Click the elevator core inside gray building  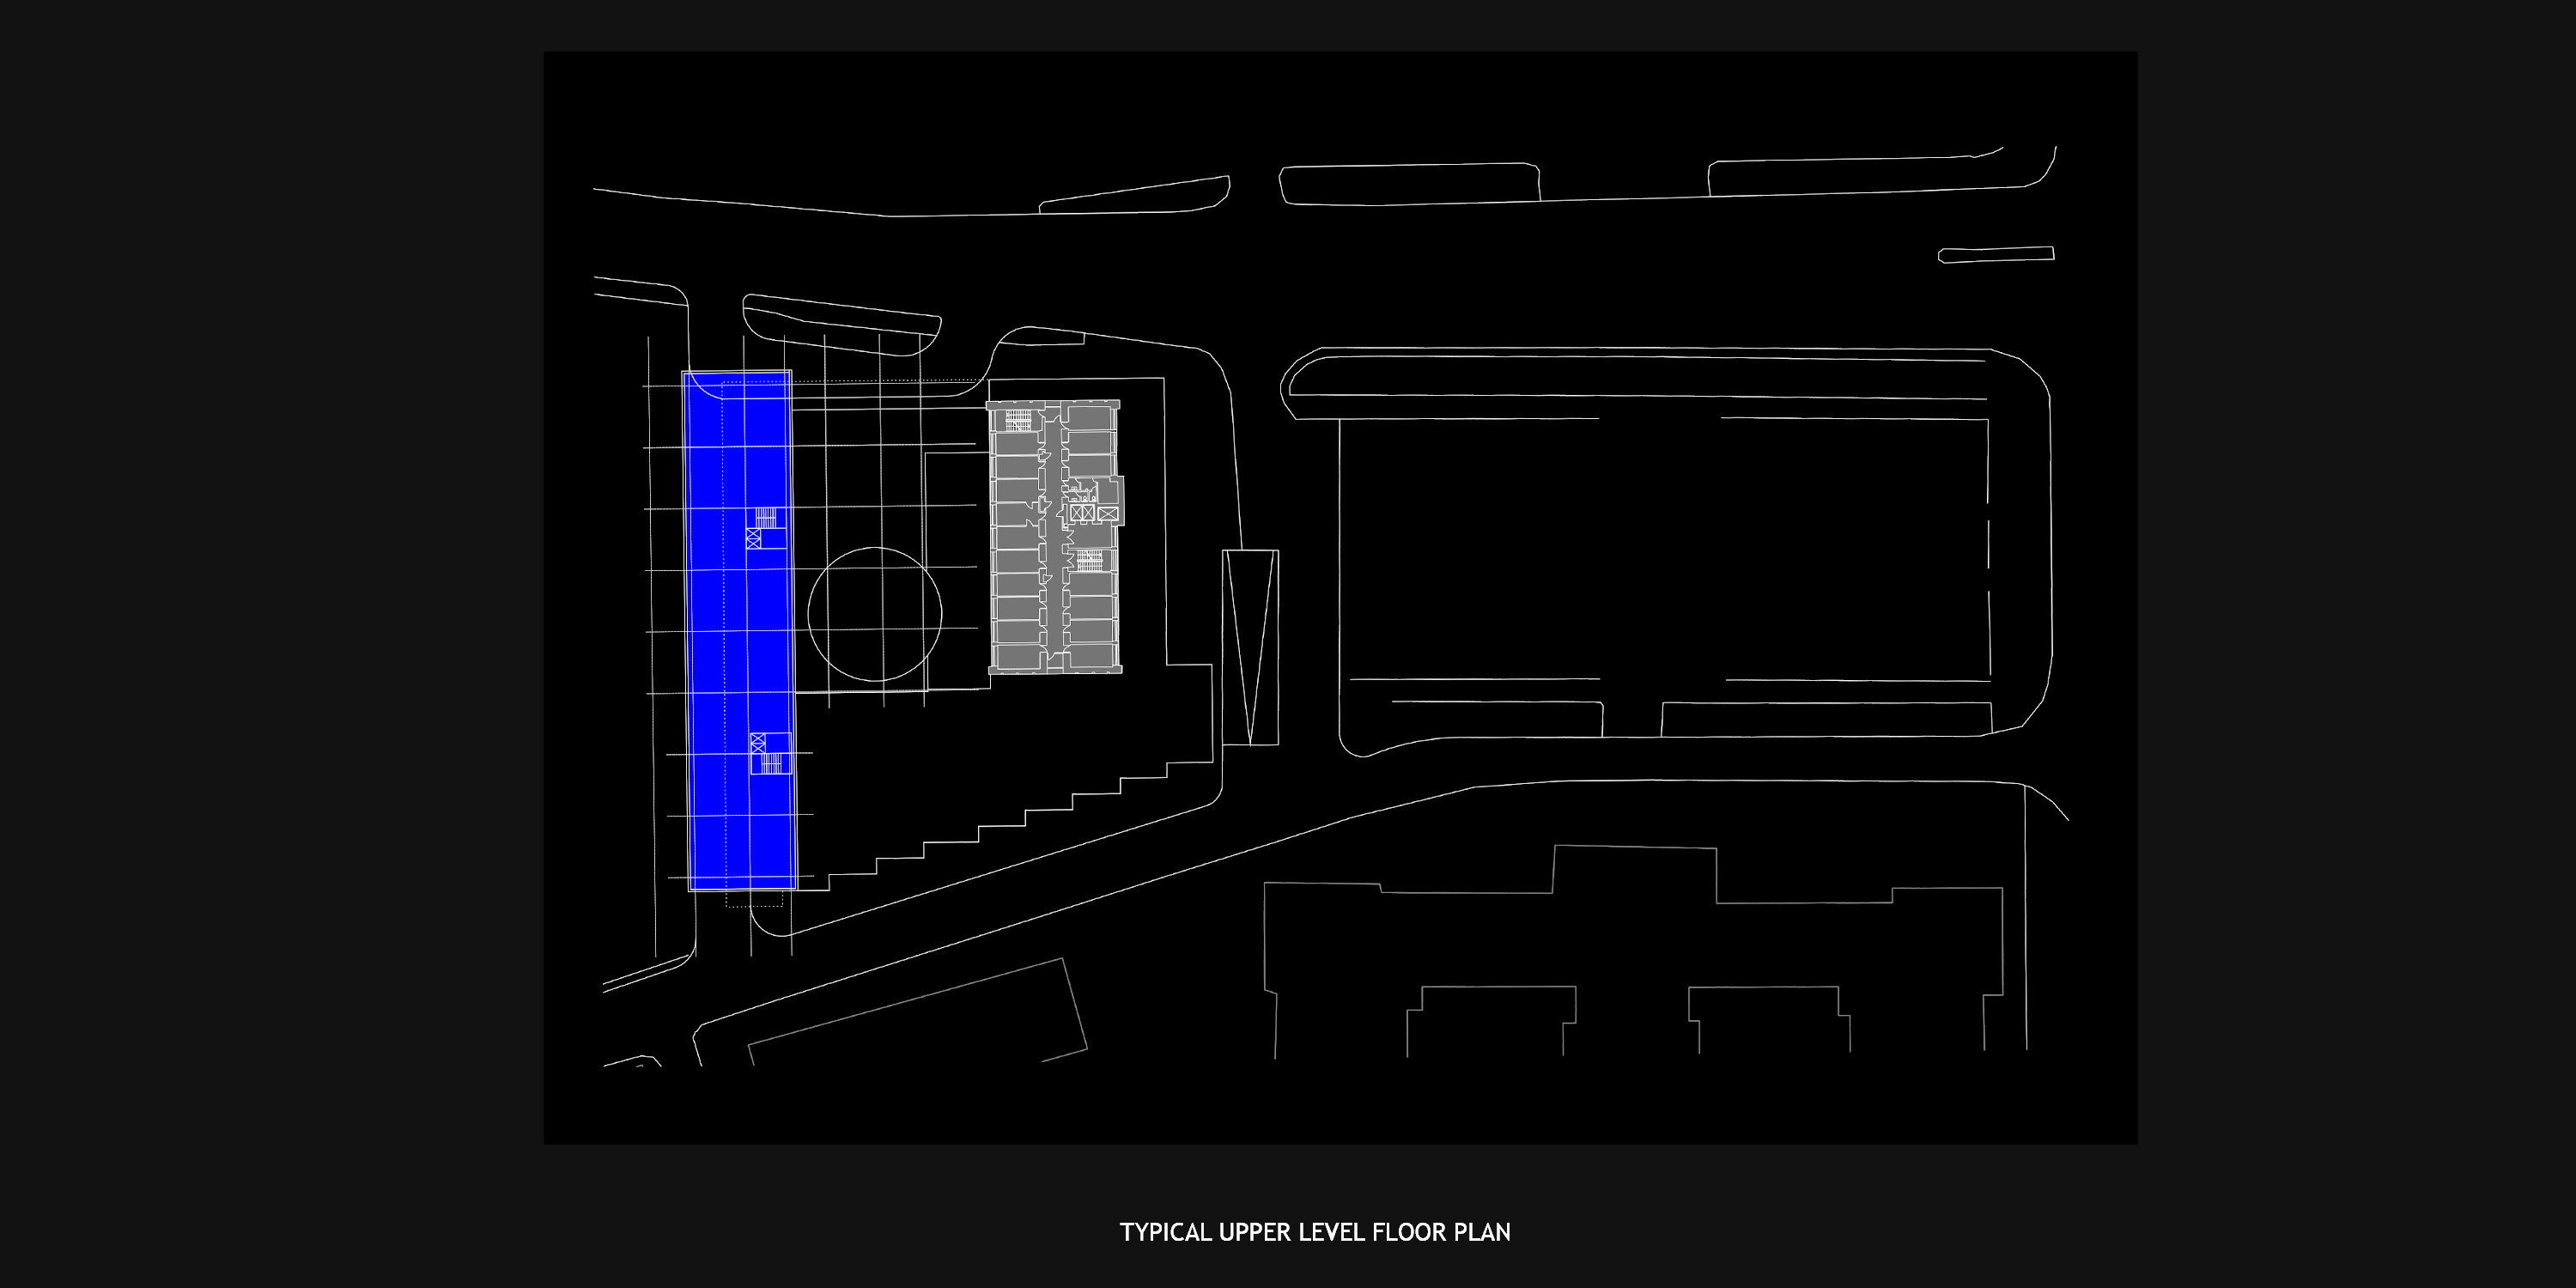[x=1093, y=513]
